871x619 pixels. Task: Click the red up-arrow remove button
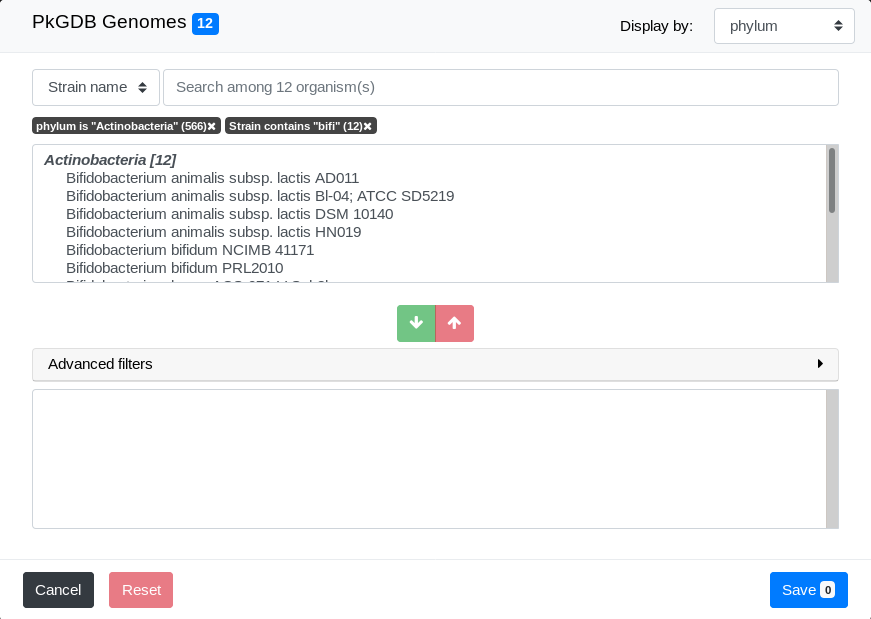click(x=454, y=323)
